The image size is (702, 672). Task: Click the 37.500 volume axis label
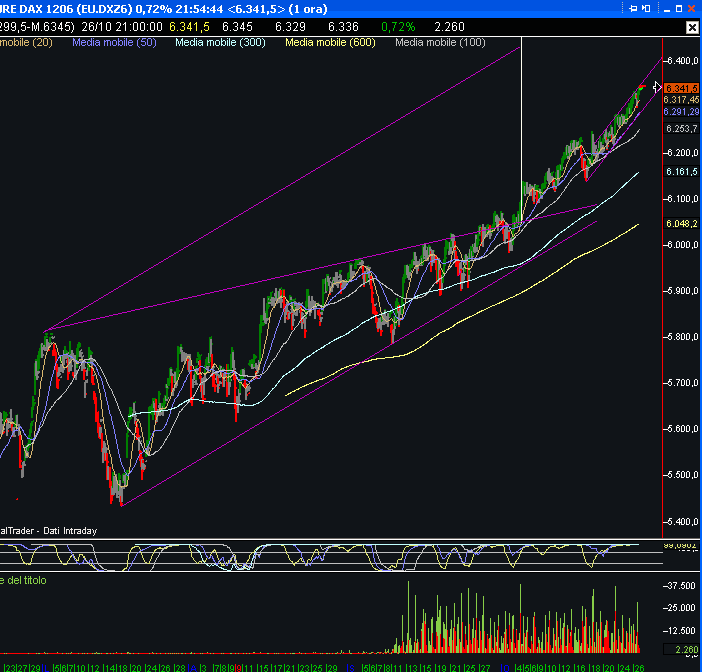(682, 586)
